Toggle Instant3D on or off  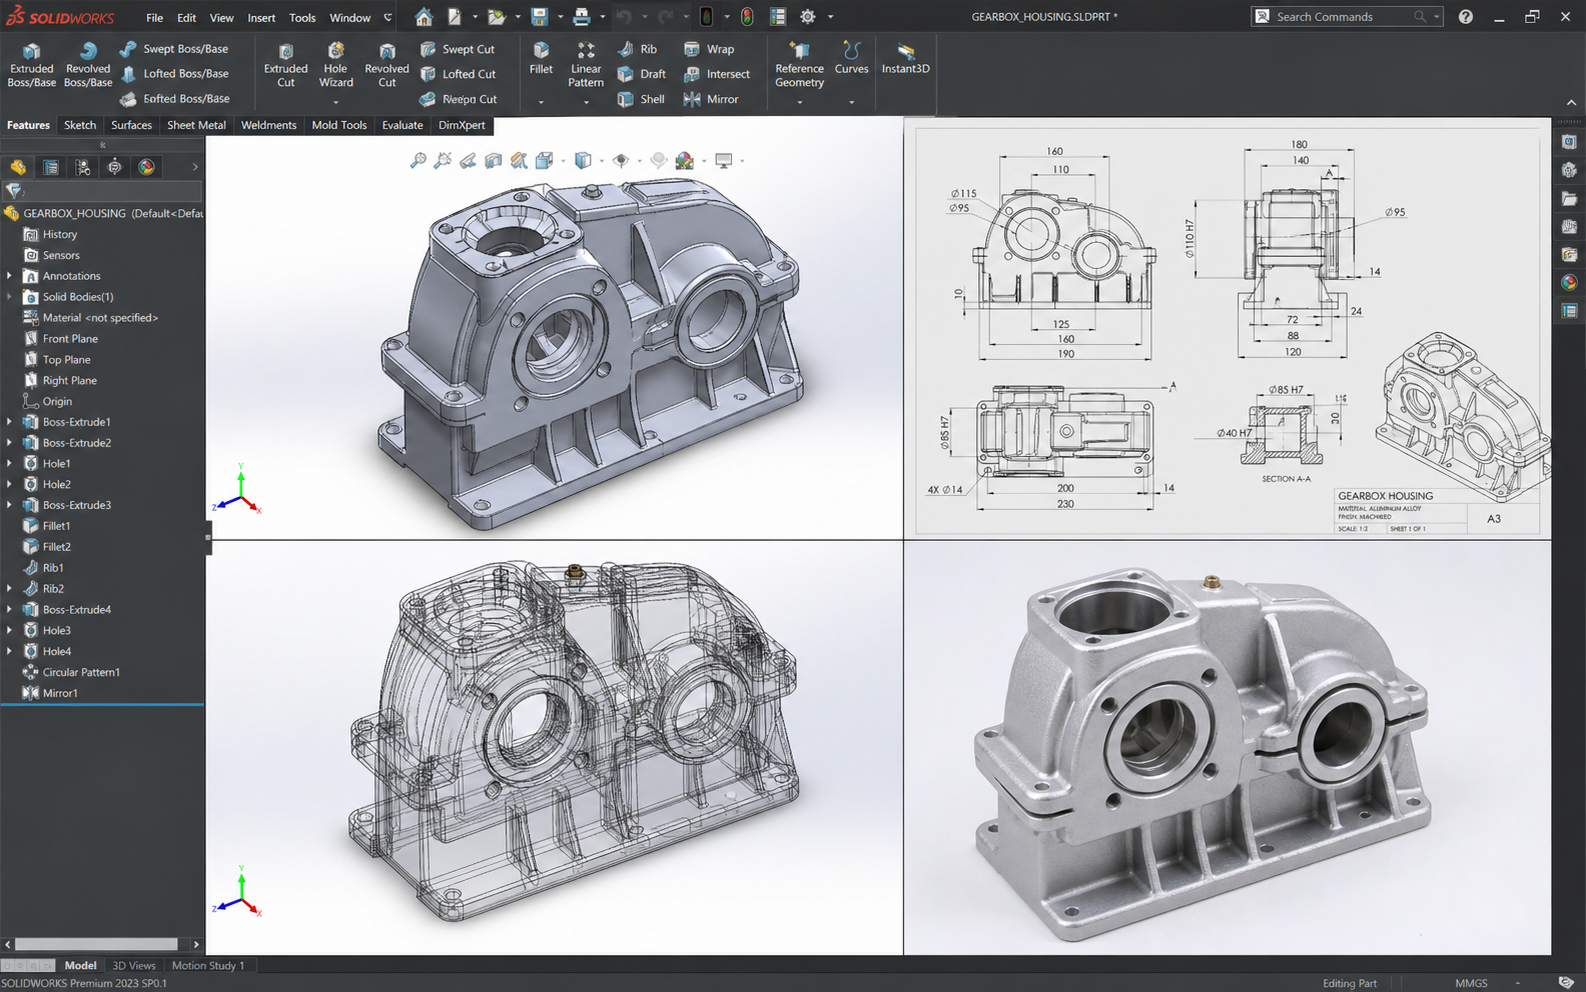[x=906, y=59]
